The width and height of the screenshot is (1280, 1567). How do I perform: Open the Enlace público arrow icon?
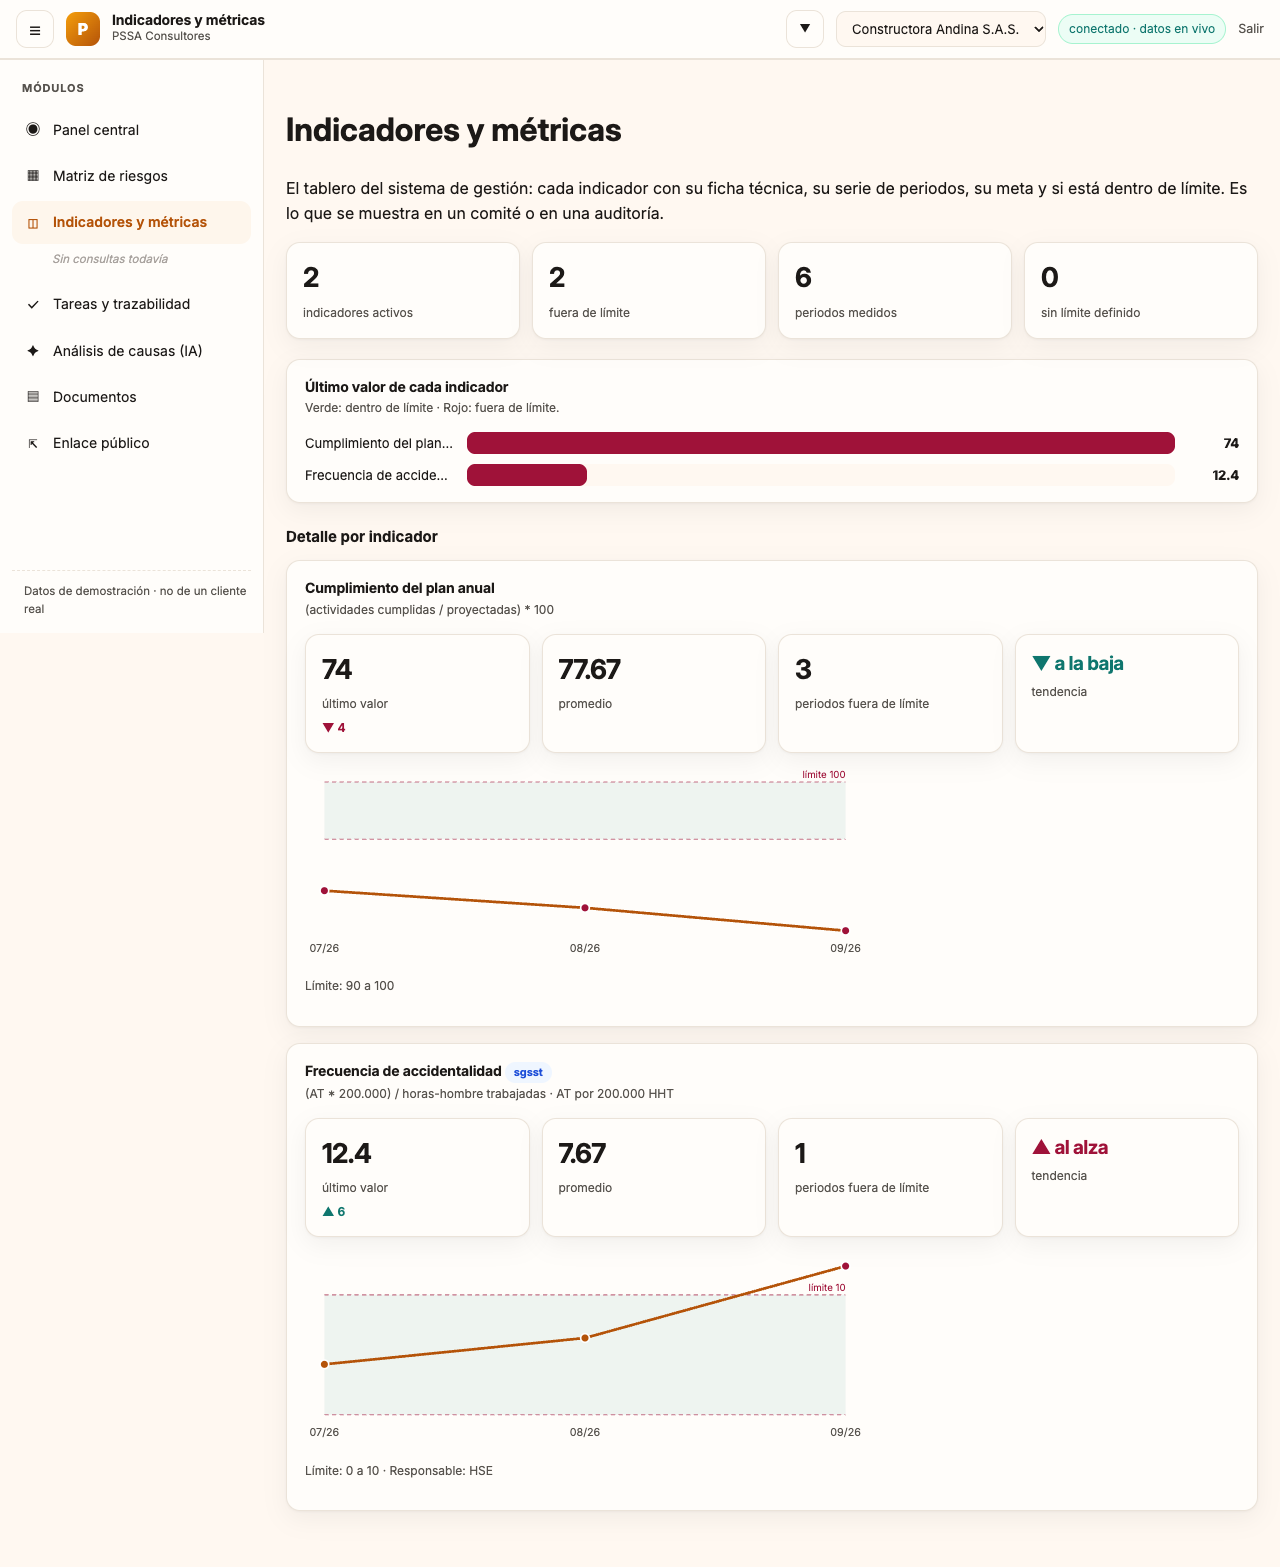pyautogui.click(x=33, y=443)
